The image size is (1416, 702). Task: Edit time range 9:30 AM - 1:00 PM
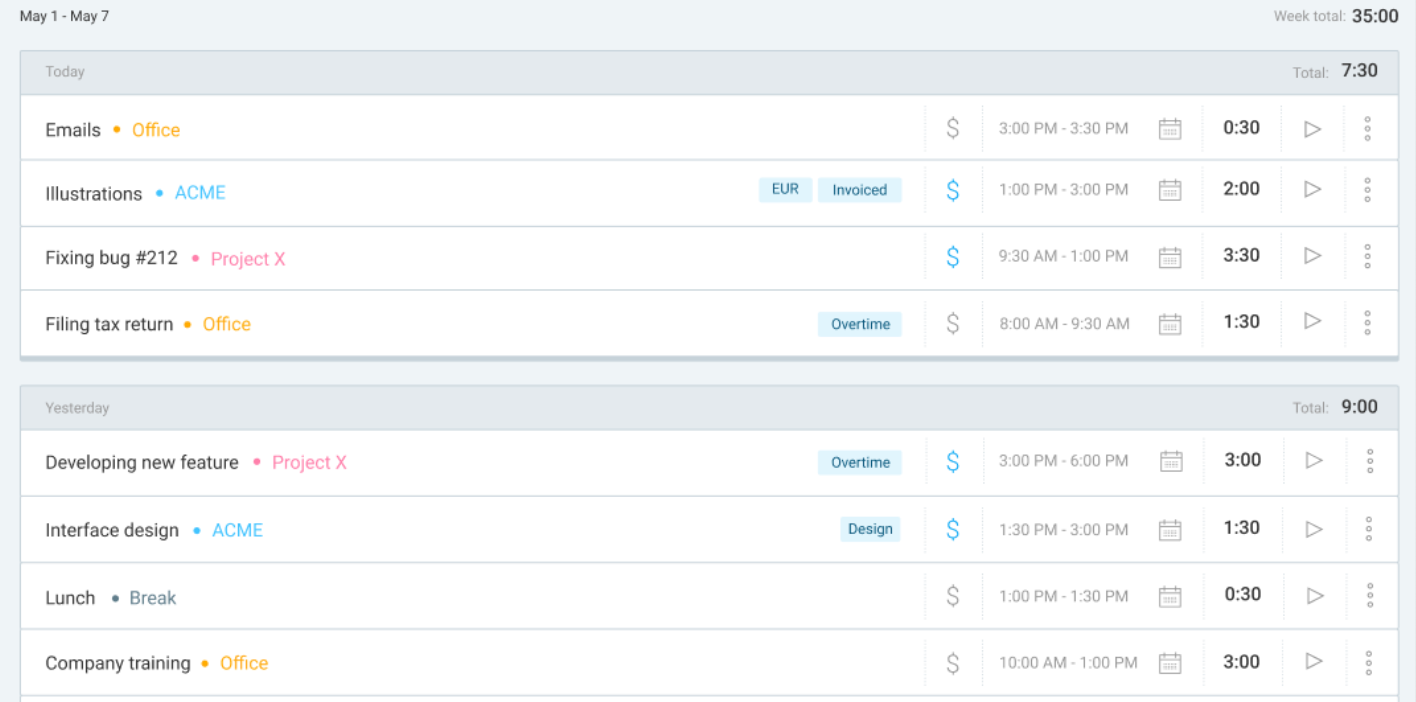pyautogui.click(x=1063, y=257)
